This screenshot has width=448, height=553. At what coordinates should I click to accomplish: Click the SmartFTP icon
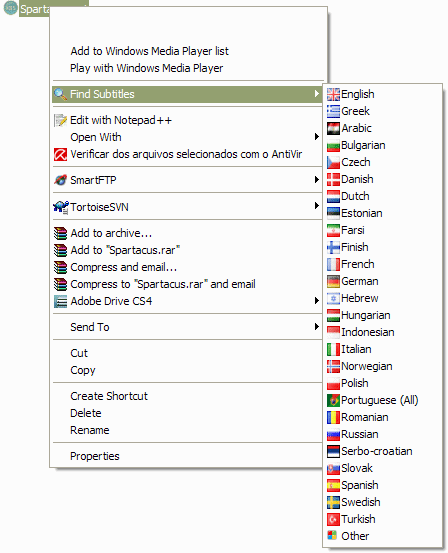click(x=60, y=180)
